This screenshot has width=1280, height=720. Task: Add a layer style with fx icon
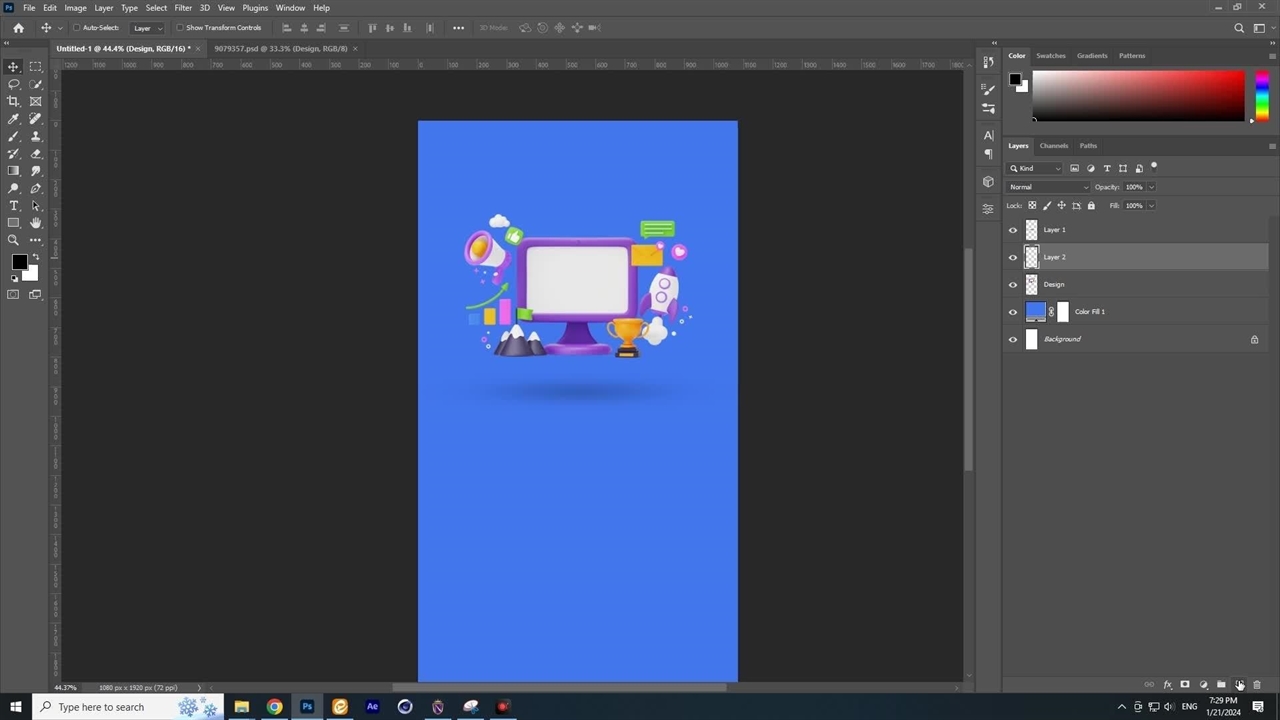click(x=1167, y=685)
